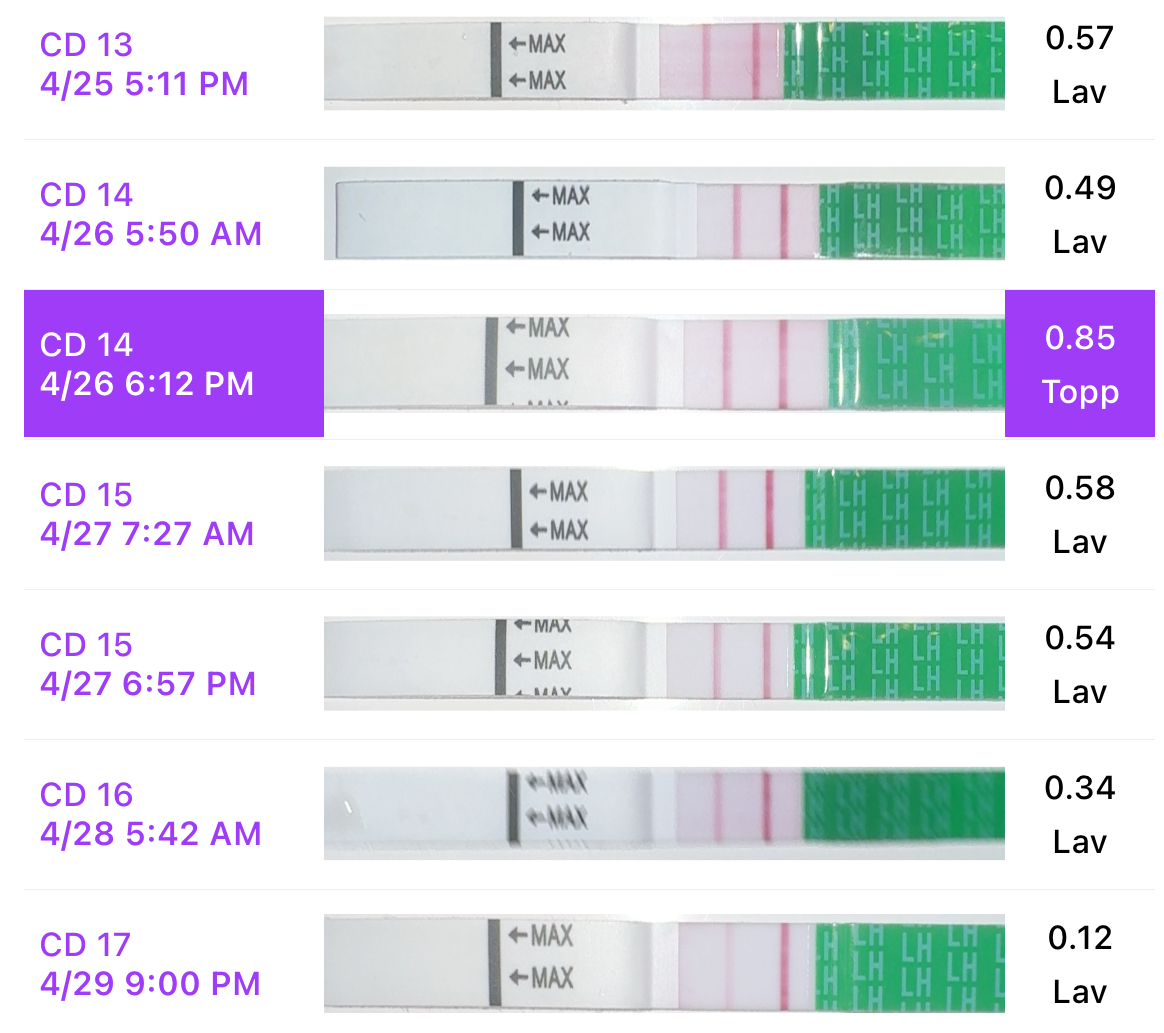Select the CD 16 4/28 5:42 AM date label
This screenshot has width=1164, height=1033.
pyautogui.click(x=150, y=814)
